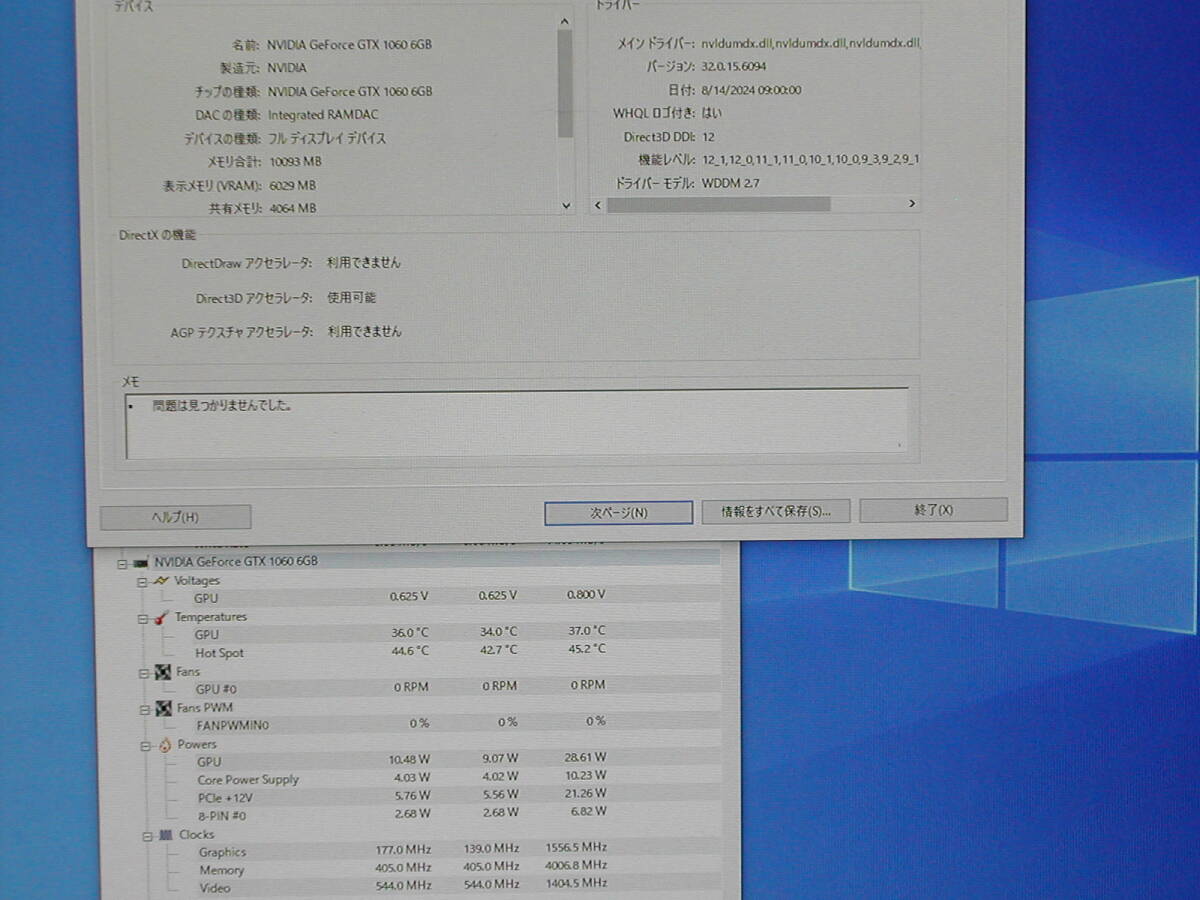This screenshot has width=1200, height=900.
Task: Click the driver date 8/14/2024 09:00:00
Action: pyautogui.click(x=751, y=89)
